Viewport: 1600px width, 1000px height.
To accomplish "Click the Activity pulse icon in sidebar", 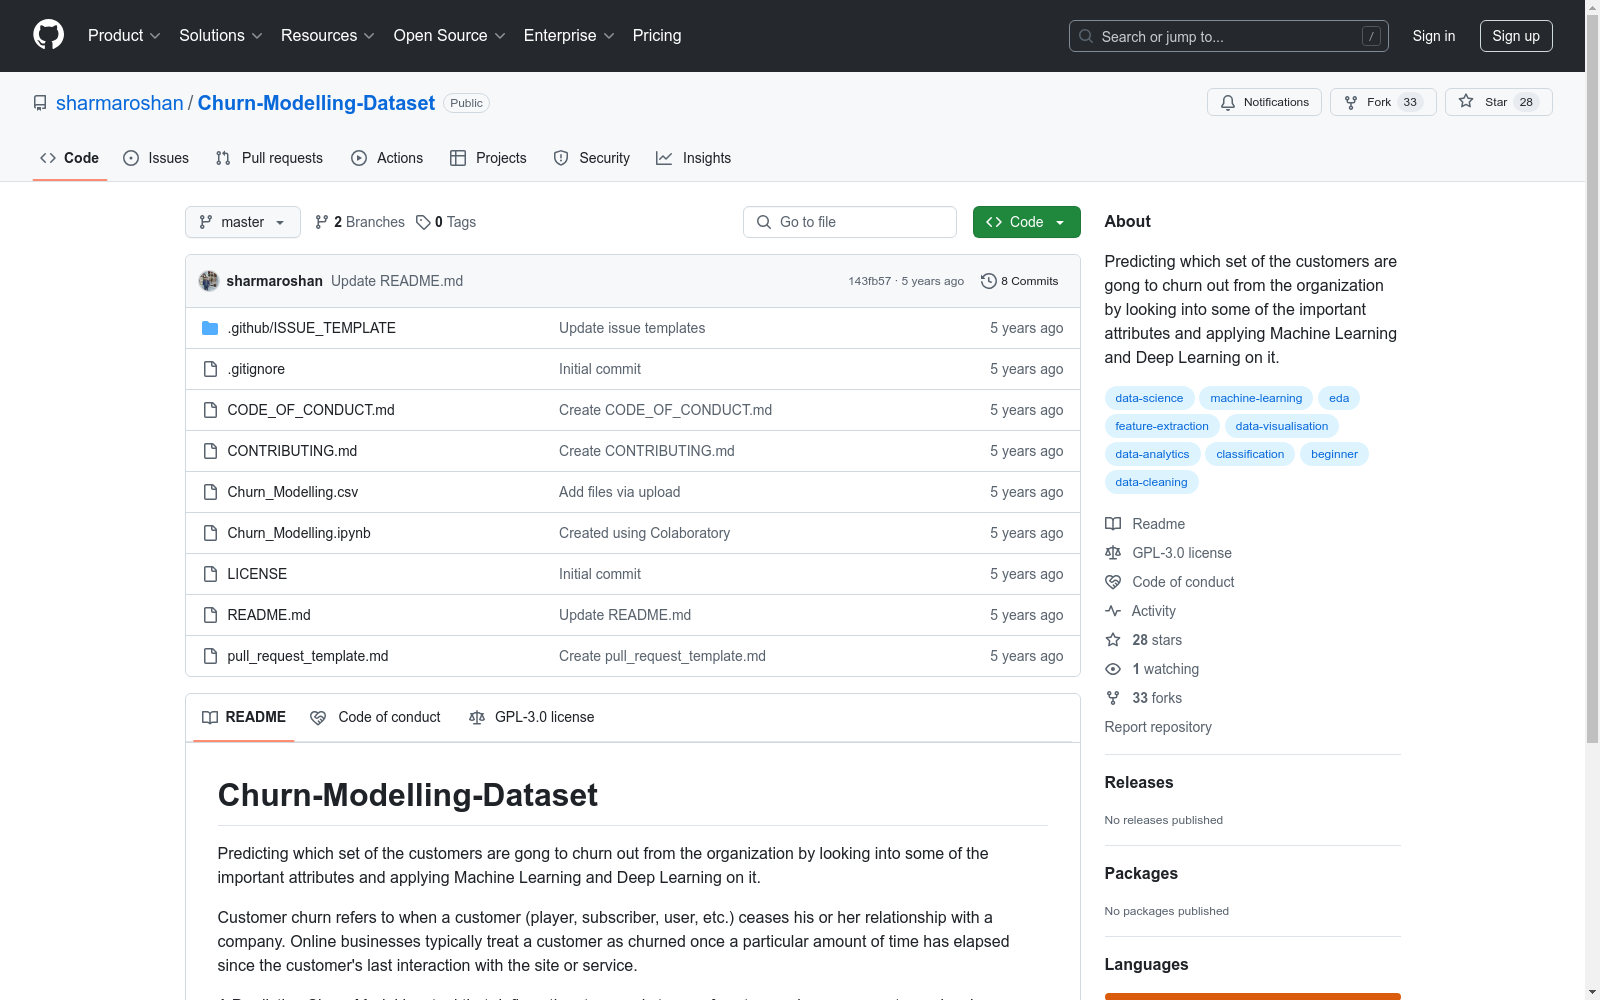I will [x=1112, y=610].
